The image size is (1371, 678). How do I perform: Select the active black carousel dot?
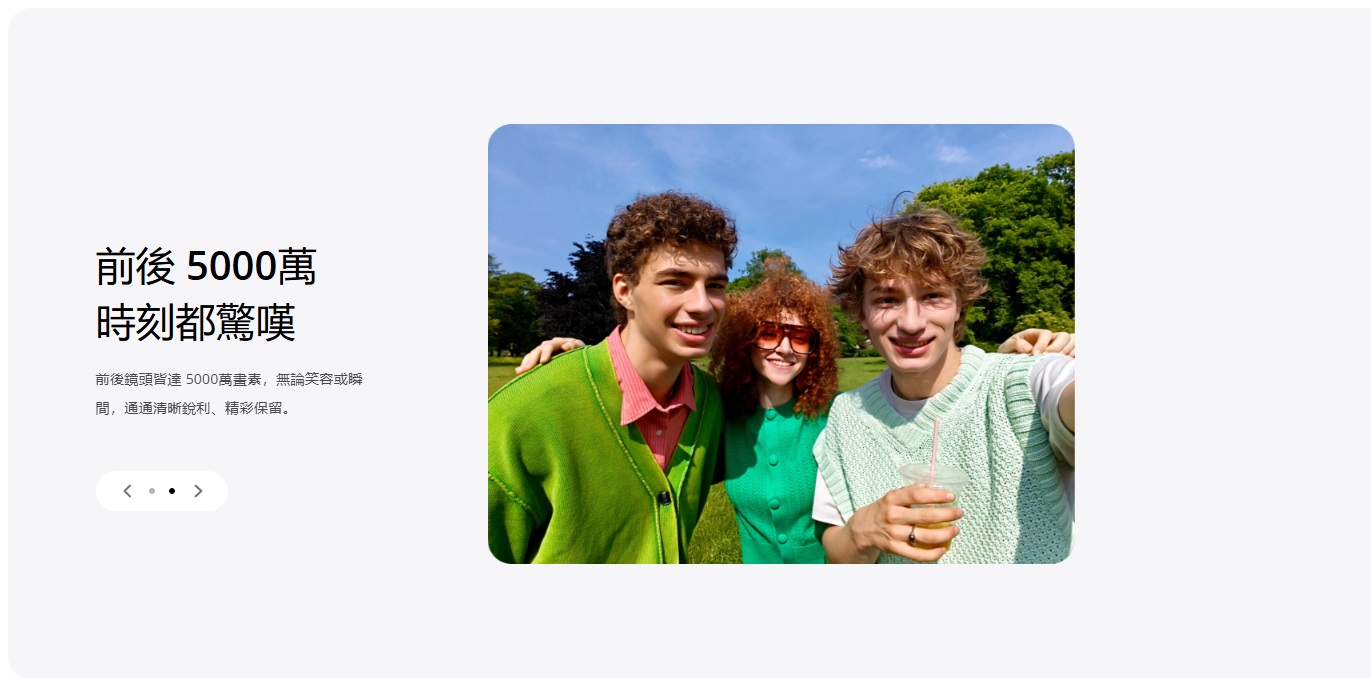172,491
